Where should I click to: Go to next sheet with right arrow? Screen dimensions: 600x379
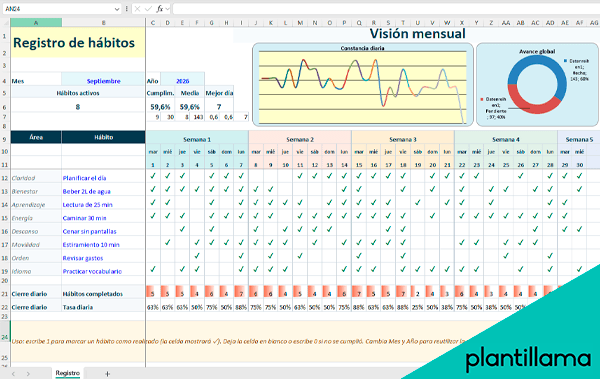[x=28, y=374]
